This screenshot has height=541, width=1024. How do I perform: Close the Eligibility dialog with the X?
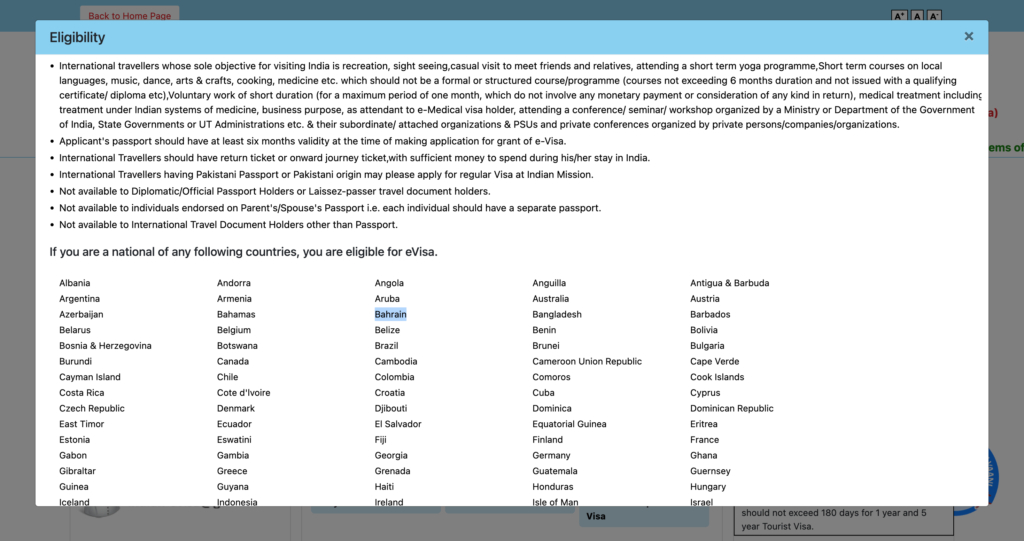tap(968, 36)
